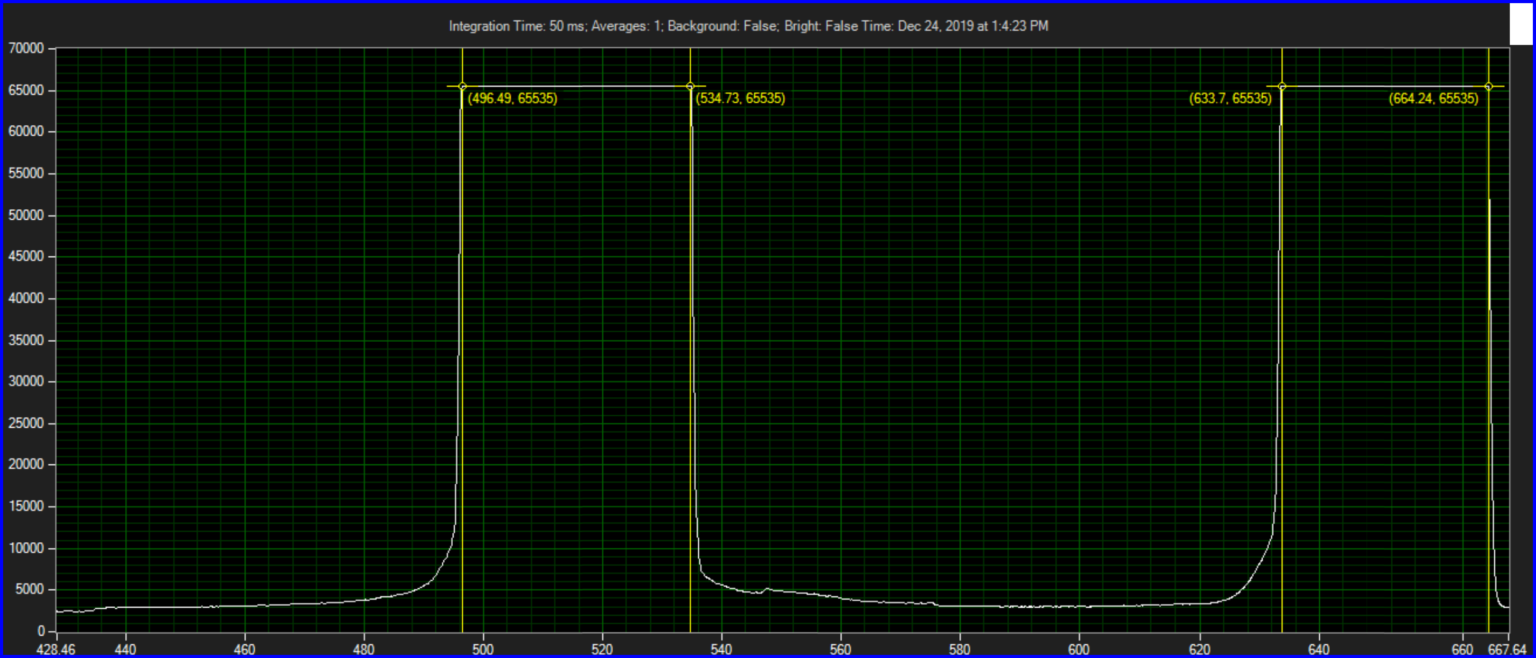The height and width of the screenshot is (658, 1536).
Task: Click the 560 x-axis label
Action: coord(841,648)
